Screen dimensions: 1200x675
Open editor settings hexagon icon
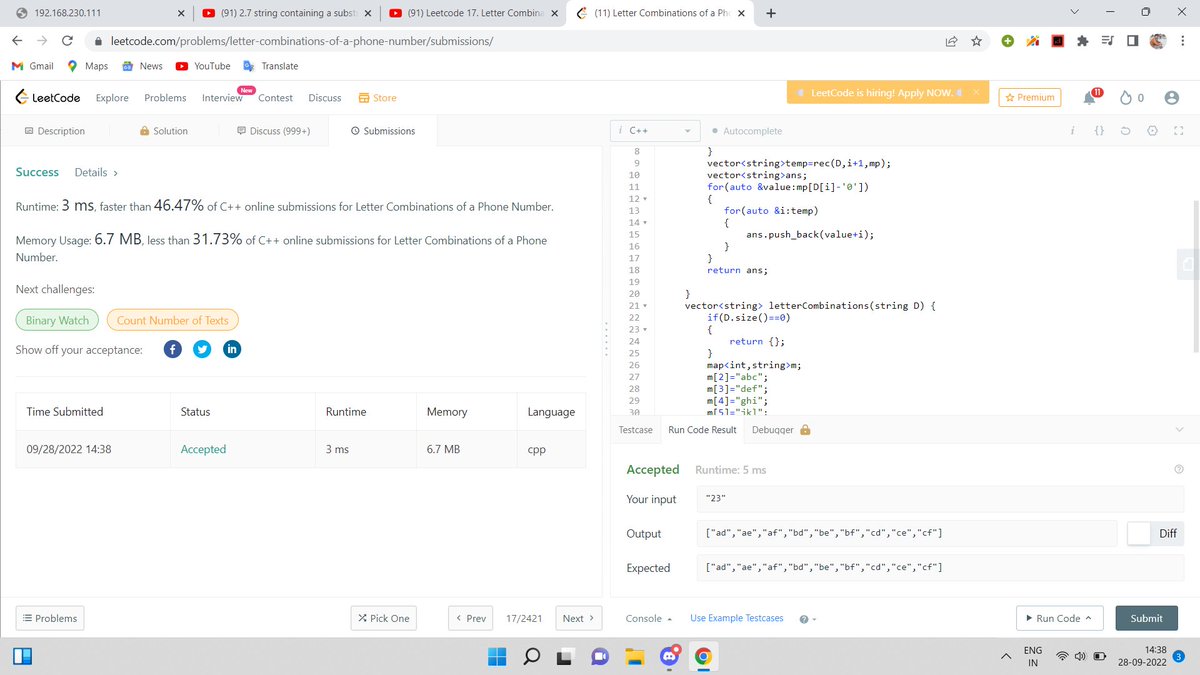click(1152, 131)
